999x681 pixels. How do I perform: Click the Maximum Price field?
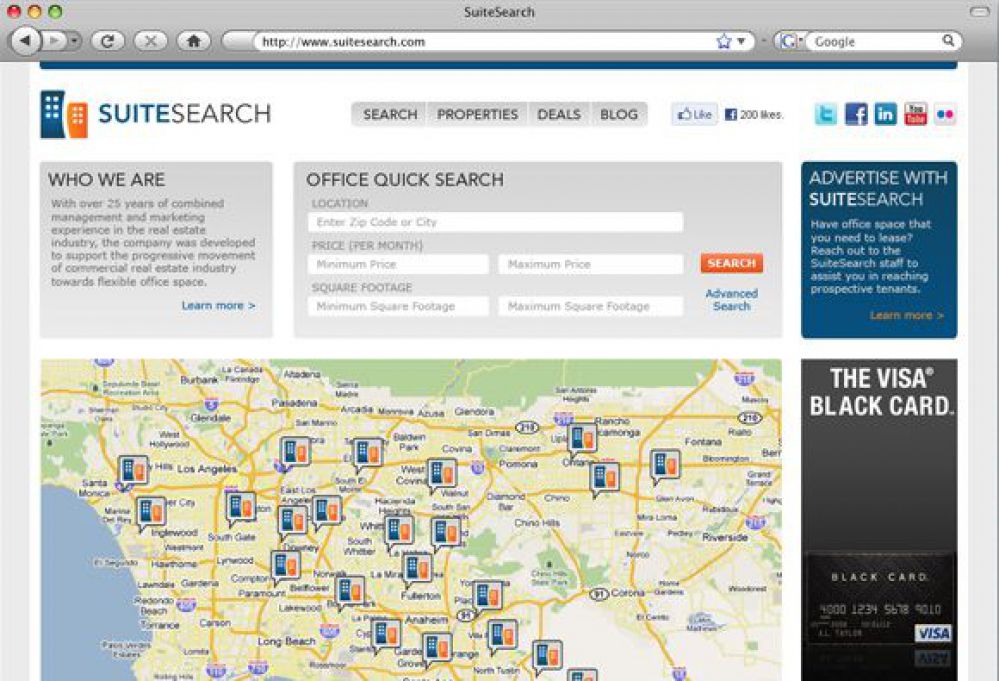coord(591,264)
